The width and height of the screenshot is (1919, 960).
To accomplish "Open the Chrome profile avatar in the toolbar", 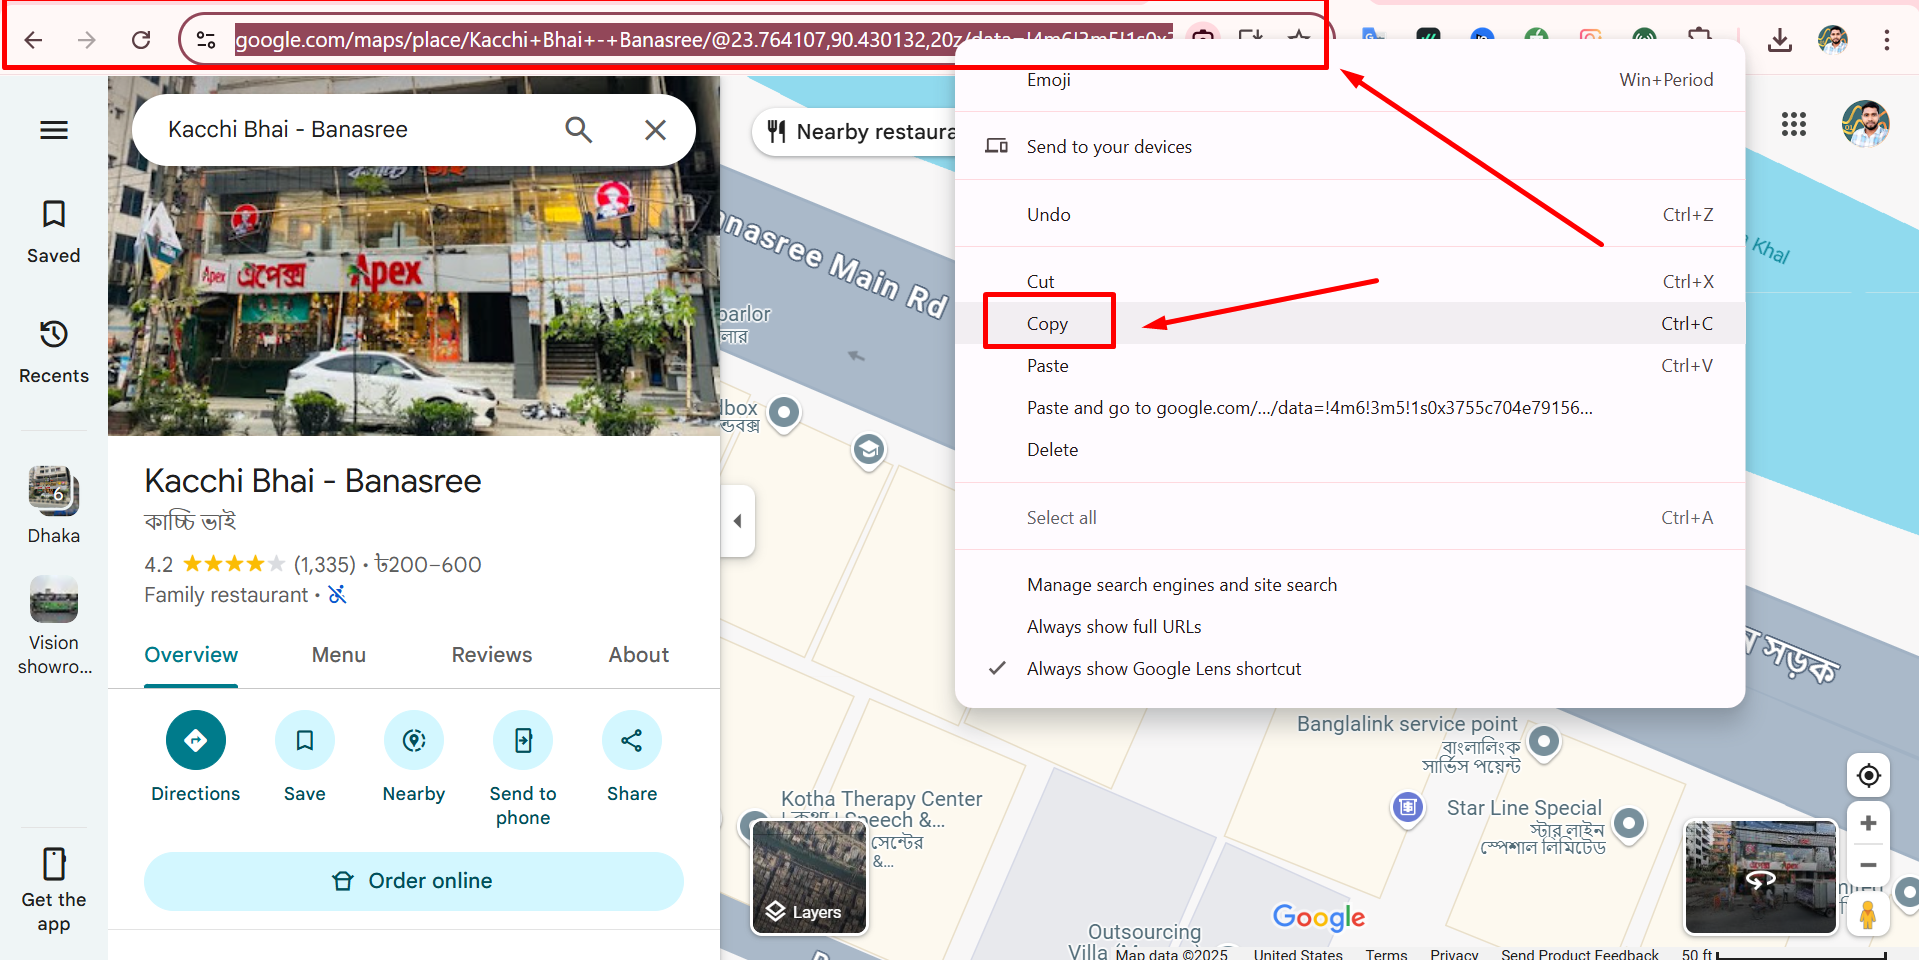I will coord(1832,40).
